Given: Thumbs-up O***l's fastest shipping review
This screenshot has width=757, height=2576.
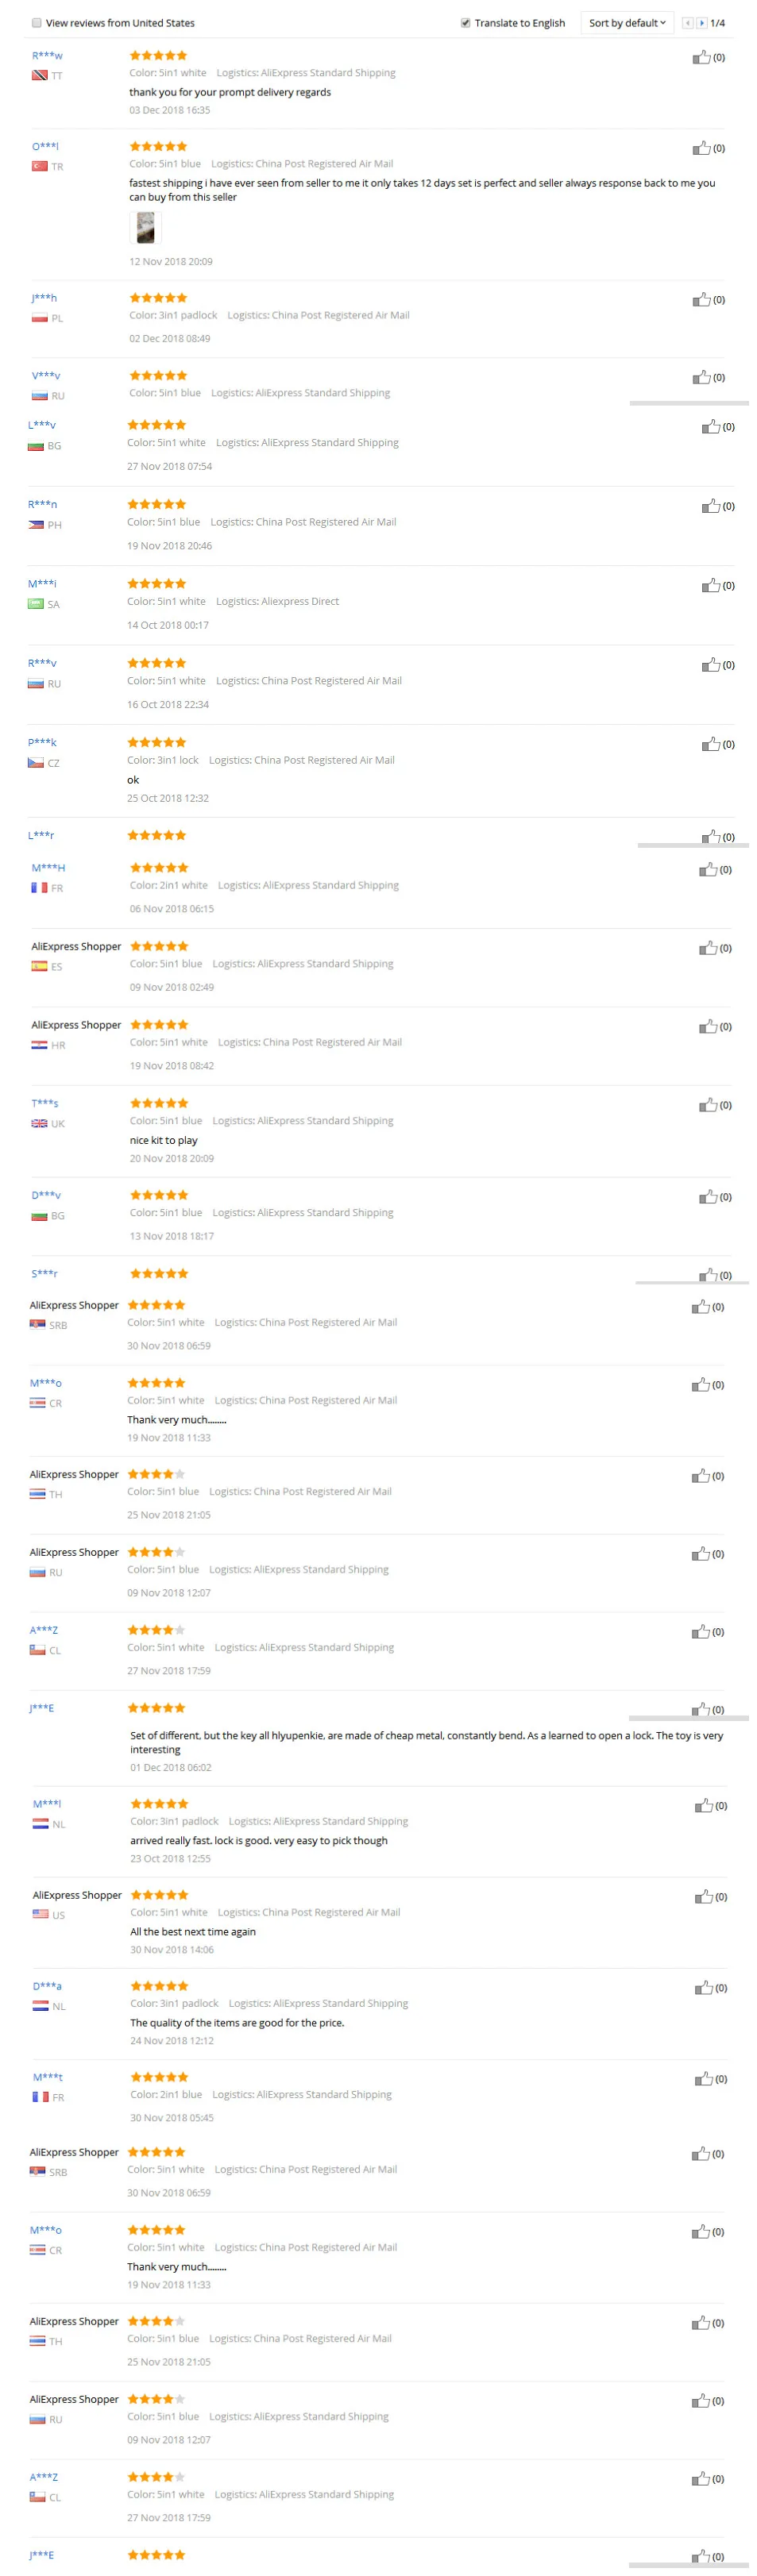Looking at the screenshot, I should click(x=702, y=148).
